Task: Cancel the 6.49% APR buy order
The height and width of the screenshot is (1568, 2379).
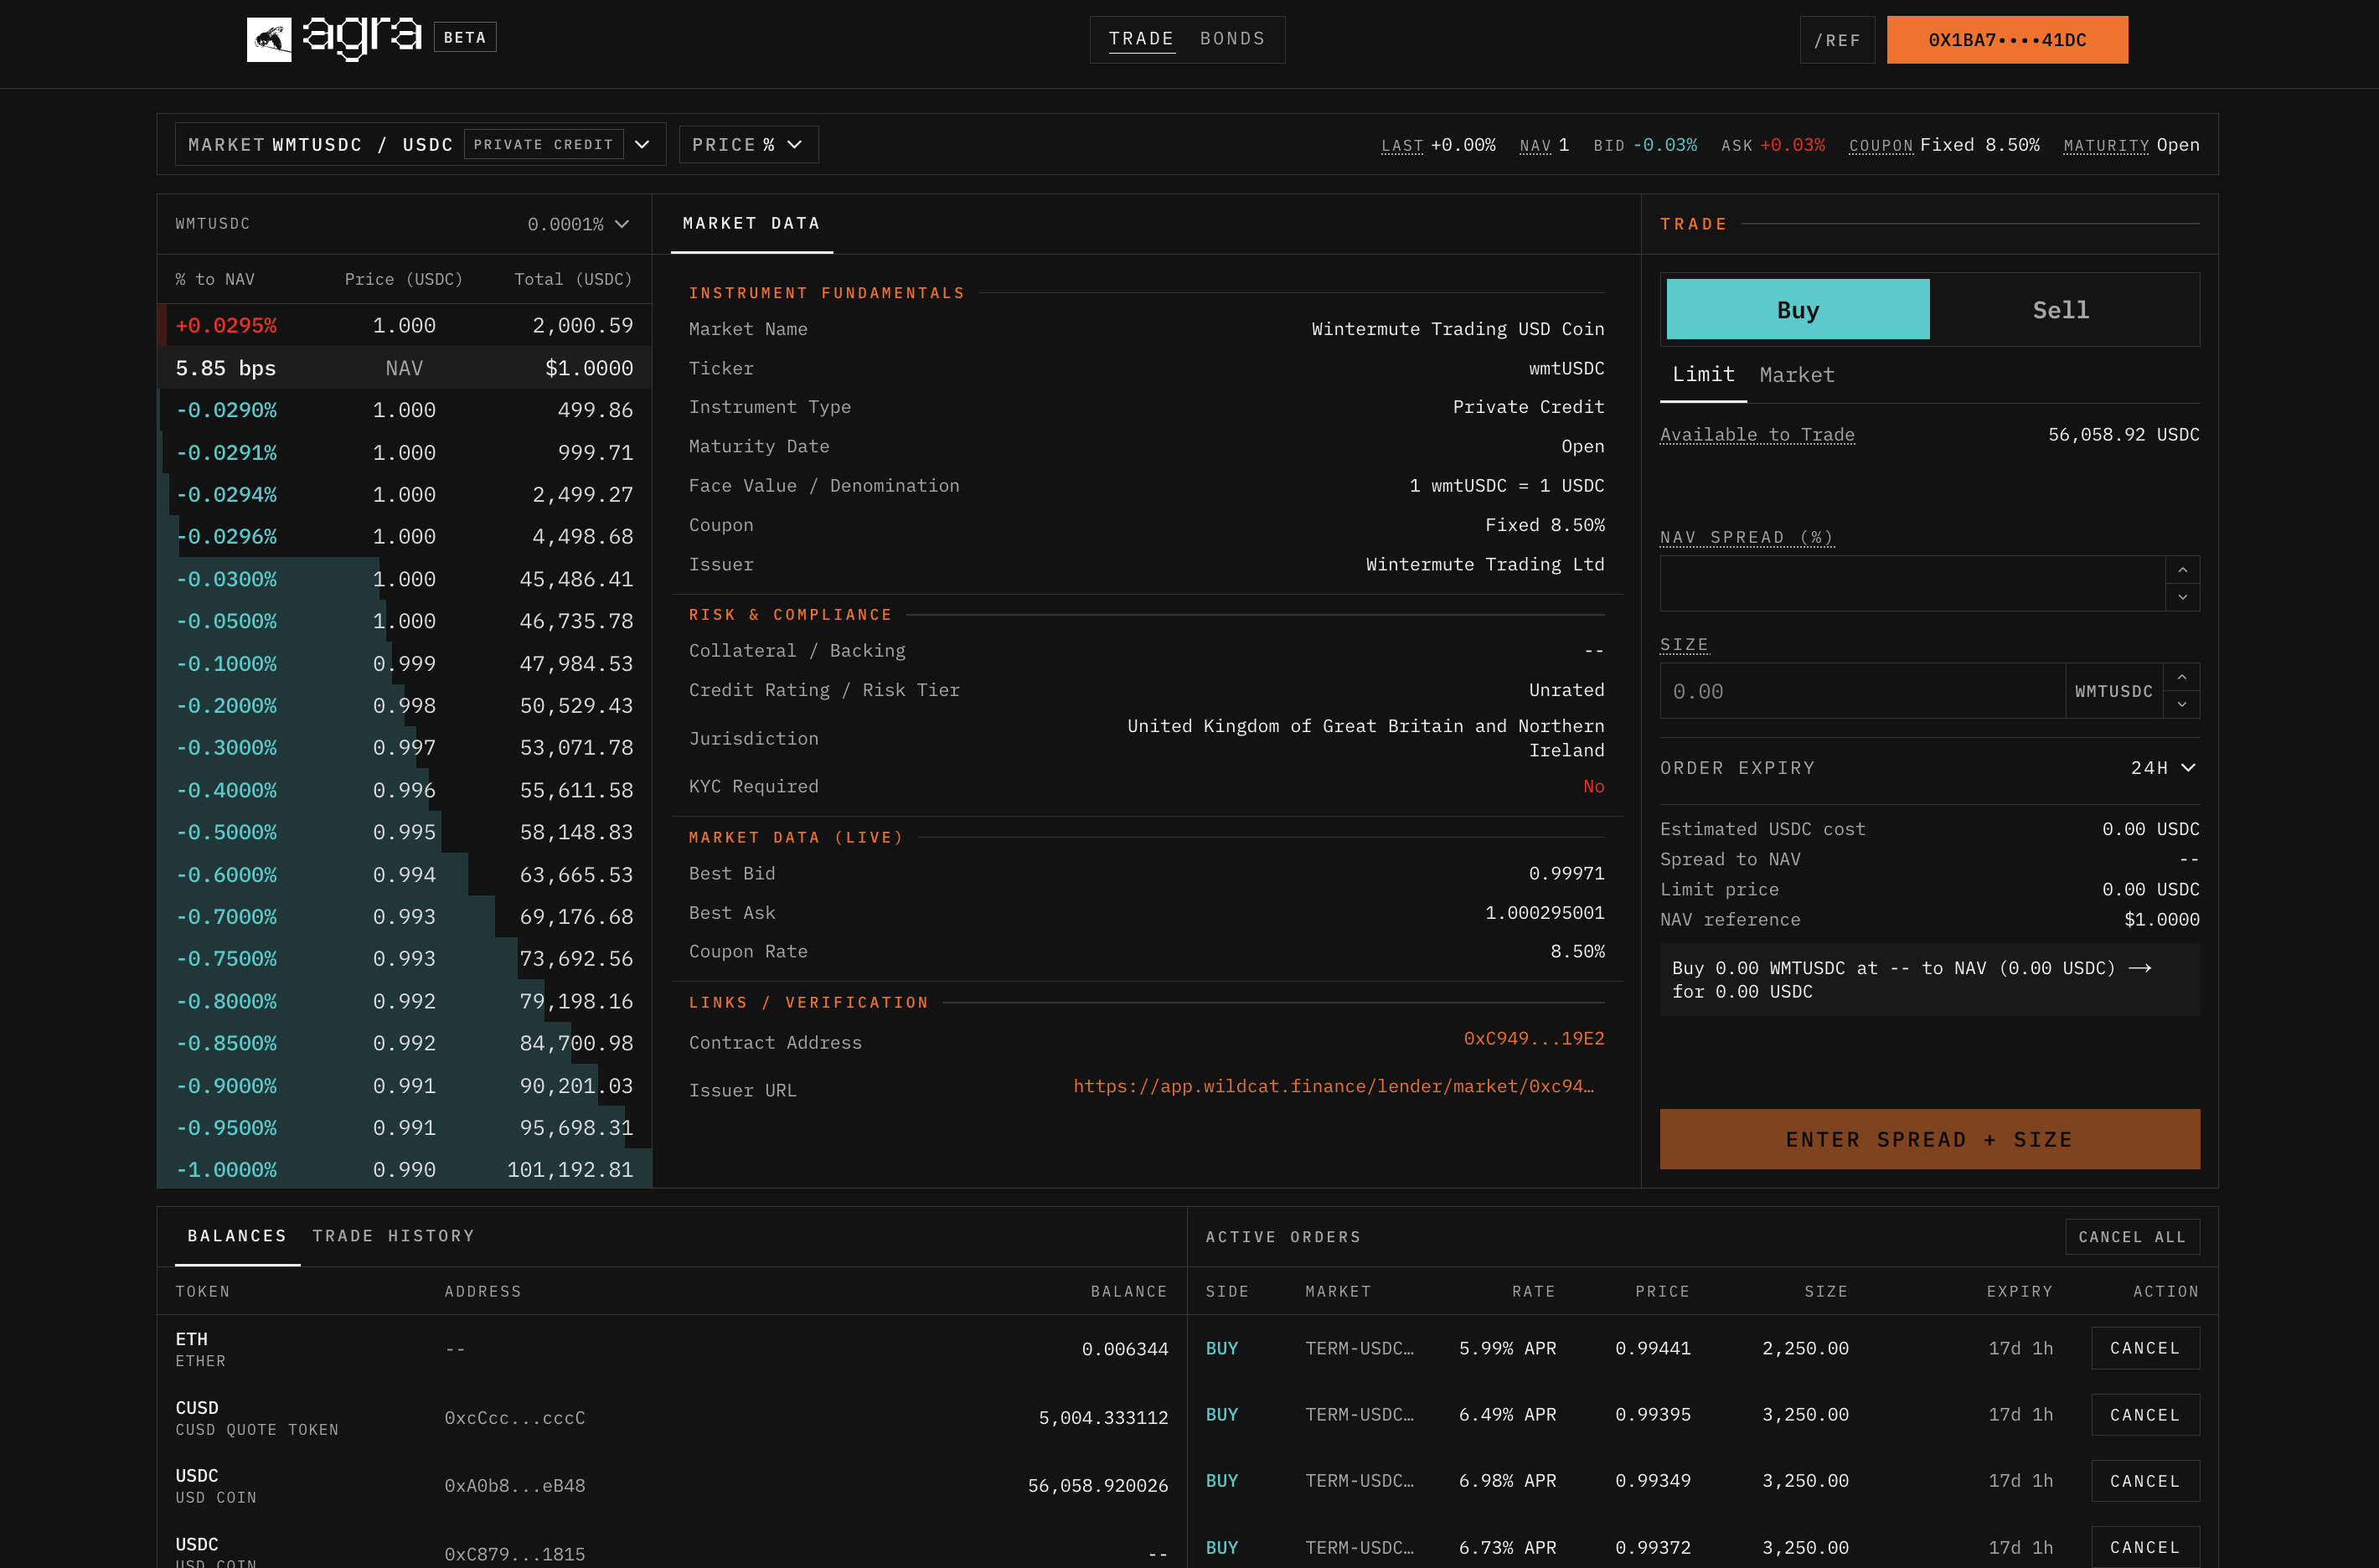Action: (2145, 1415)
